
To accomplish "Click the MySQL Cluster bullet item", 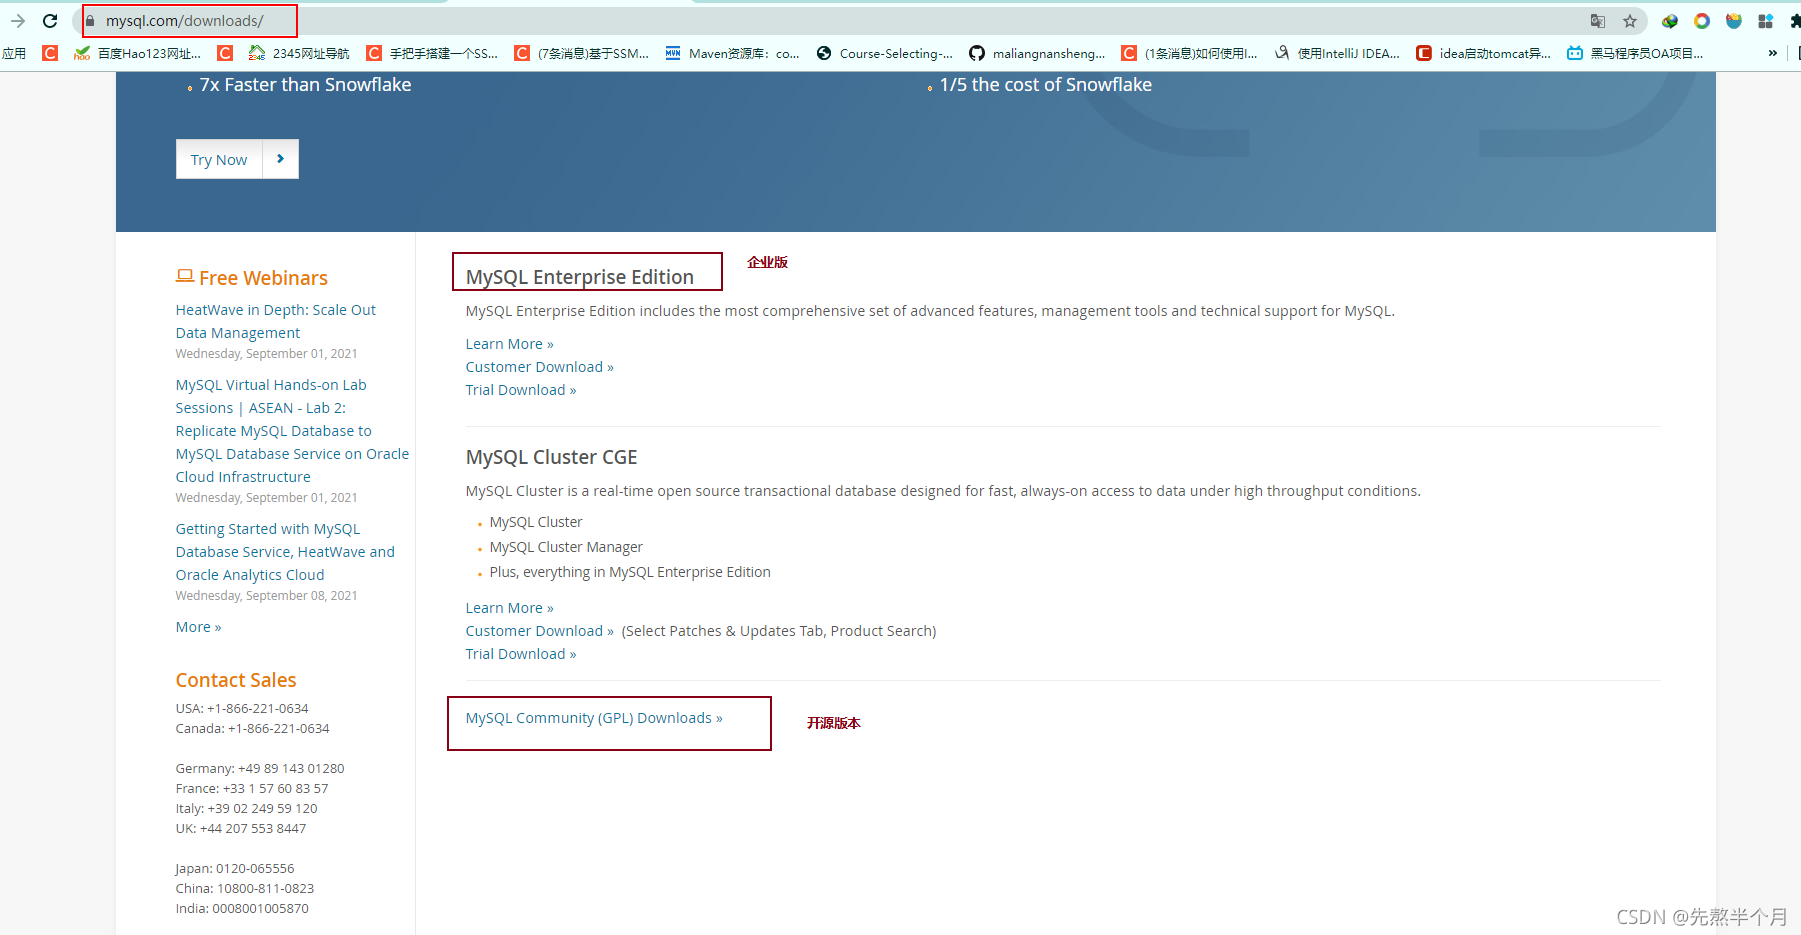I will click(x=536, y=522).
